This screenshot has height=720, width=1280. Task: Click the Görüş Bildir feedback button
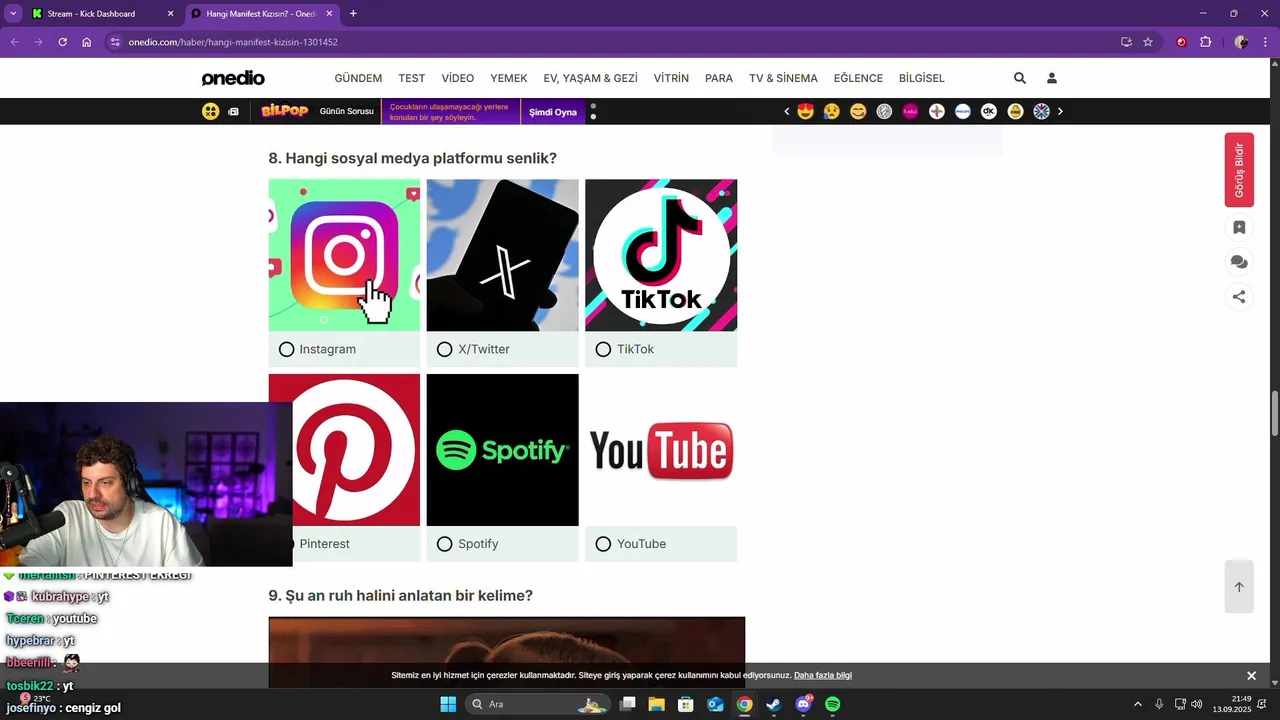1239,170
